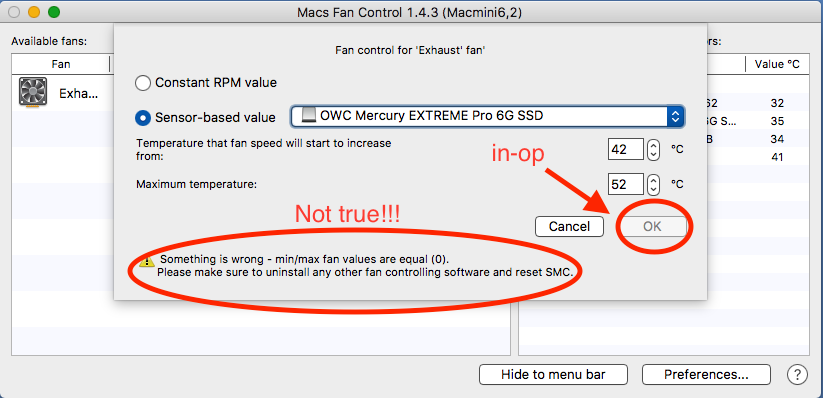Click the OK button in the dialog
Viewport: 823px width, 398px height.
pyautogui.click(x=652, y=226)
